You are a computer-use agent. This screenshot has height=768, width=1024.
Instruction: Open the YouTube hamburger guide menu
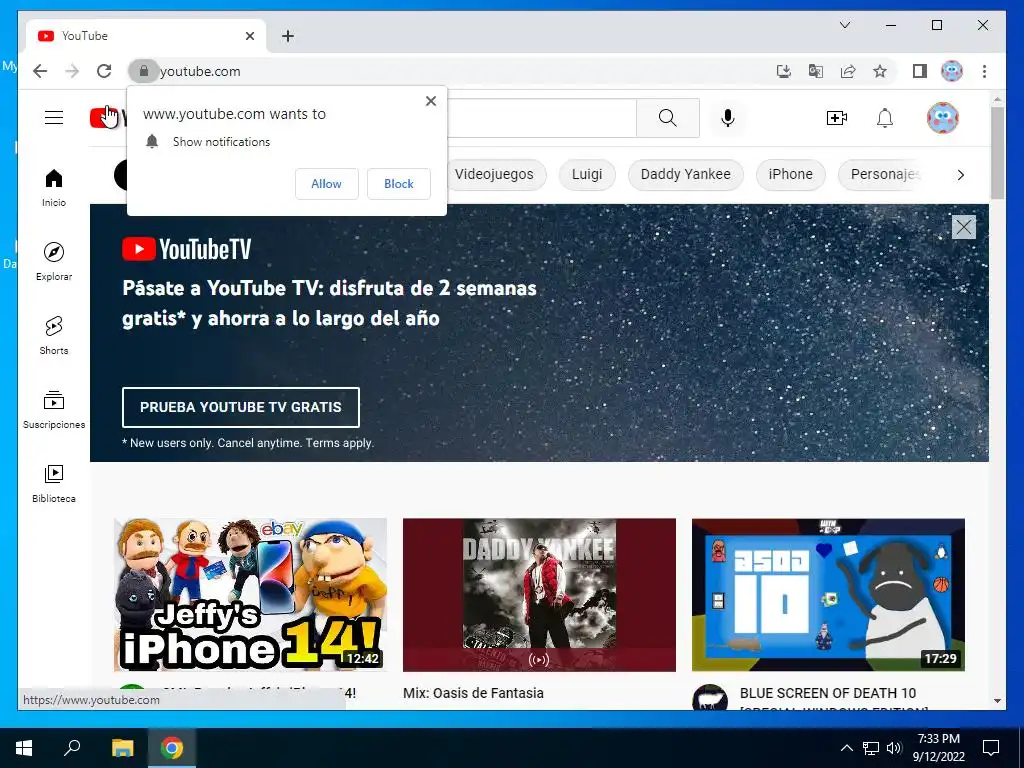point(54,118)
